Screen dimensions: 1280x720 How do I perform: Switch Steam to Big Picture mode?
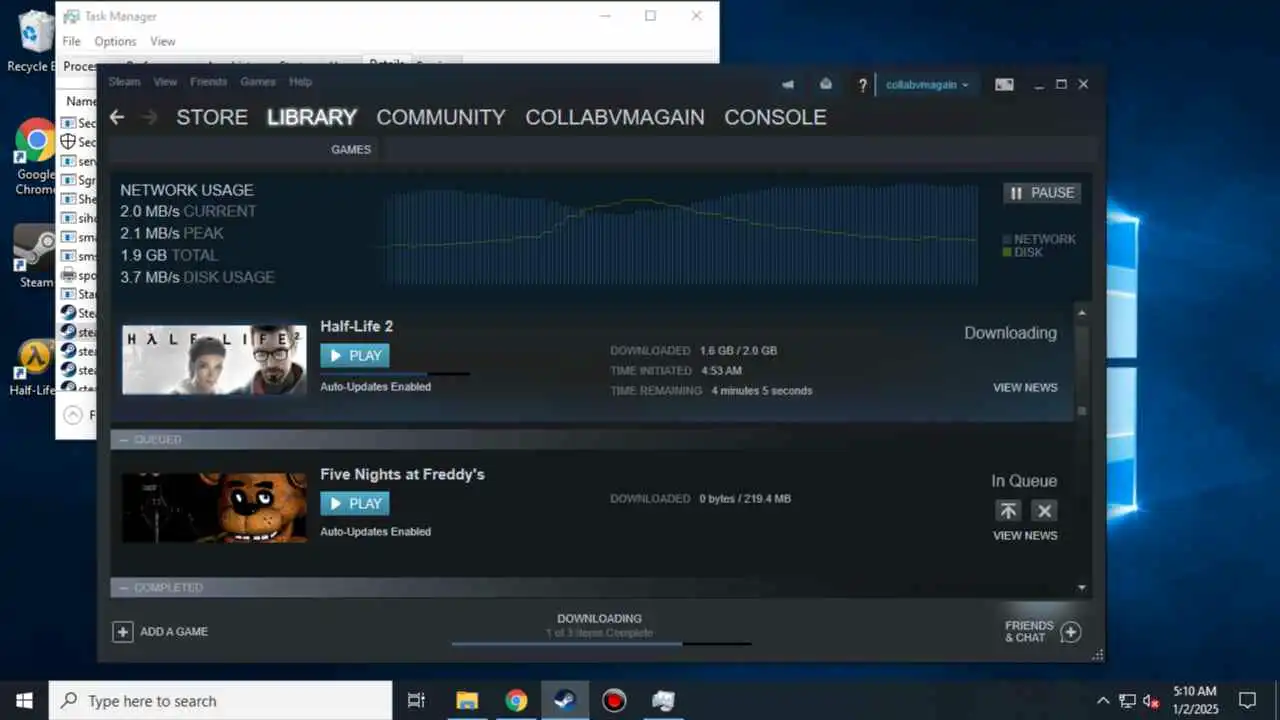[x=1004, y=85]
